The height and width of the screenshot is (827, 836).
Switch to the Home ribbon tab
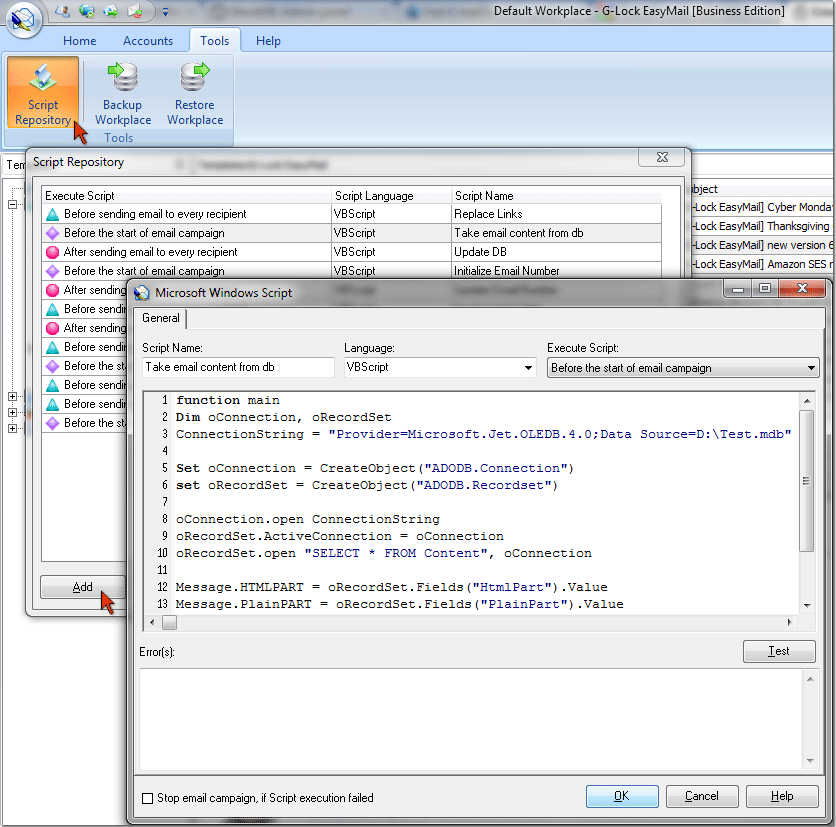tap(79, 41)
